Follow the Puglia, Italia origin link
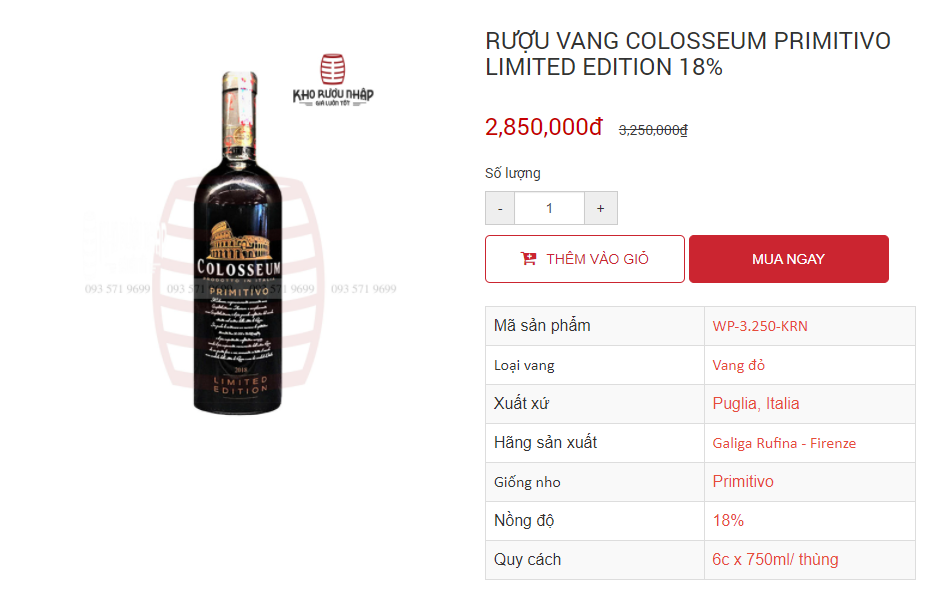Screen dimensions: 933x597 click(x=756, y=404)
